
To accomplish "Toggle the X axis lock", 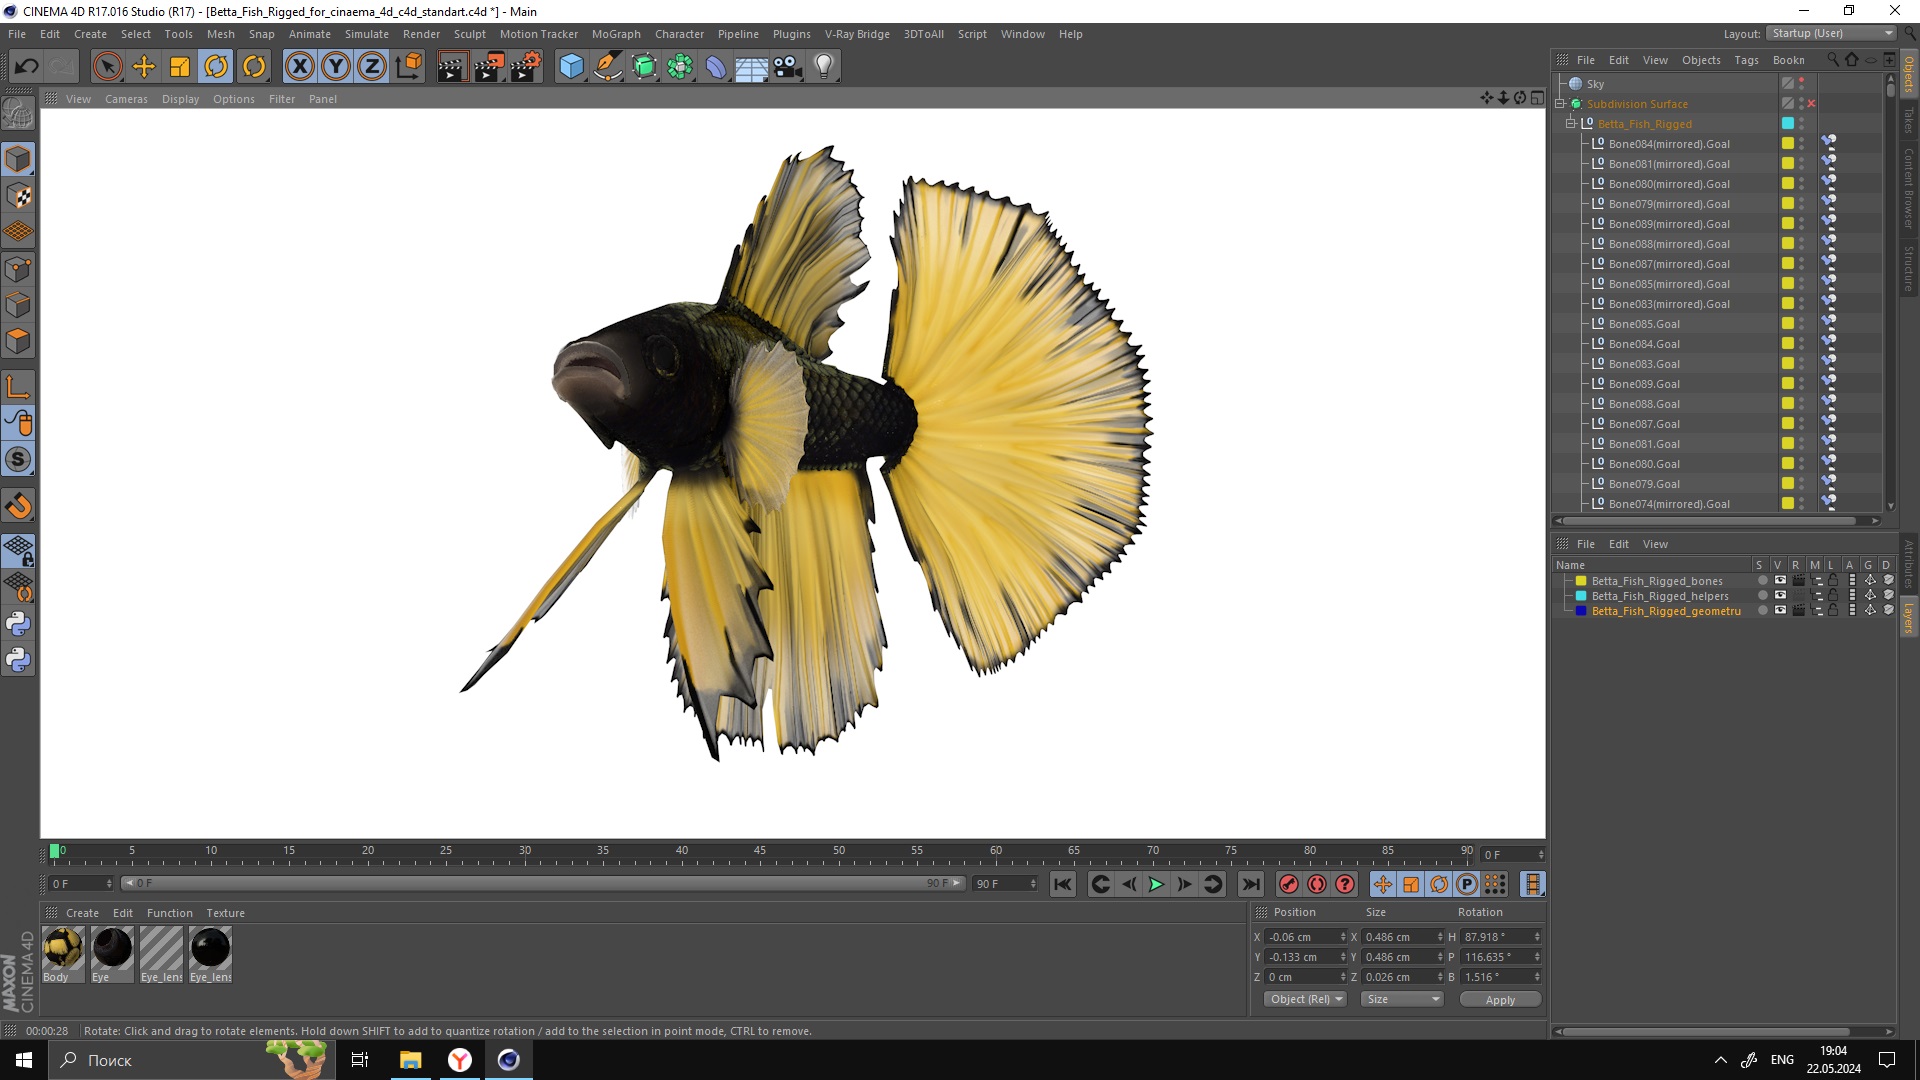I will pyautogui.click(x=299, y=67).
